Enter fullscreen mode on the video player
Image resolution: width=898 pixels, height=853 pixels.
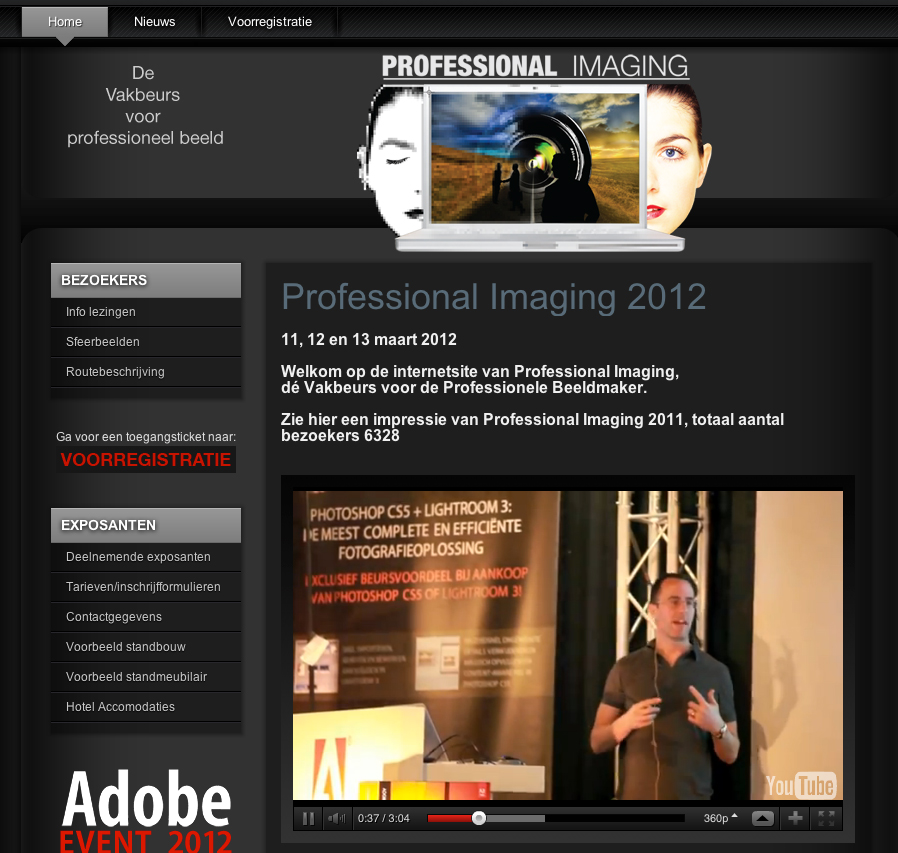[826, 818]
